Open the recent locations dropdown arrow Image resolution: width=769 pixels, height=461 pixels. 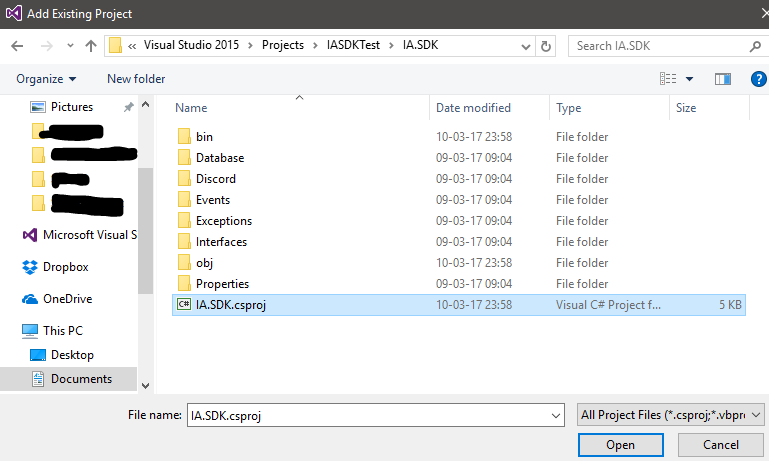70,46
